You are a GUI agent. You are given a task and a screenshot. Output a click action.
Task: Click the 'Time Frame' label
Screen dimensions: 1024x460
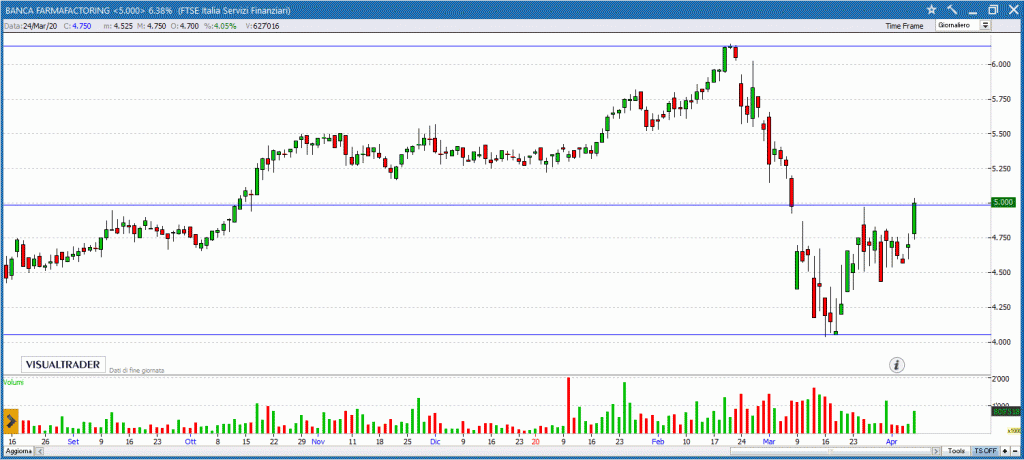point(904,26)
